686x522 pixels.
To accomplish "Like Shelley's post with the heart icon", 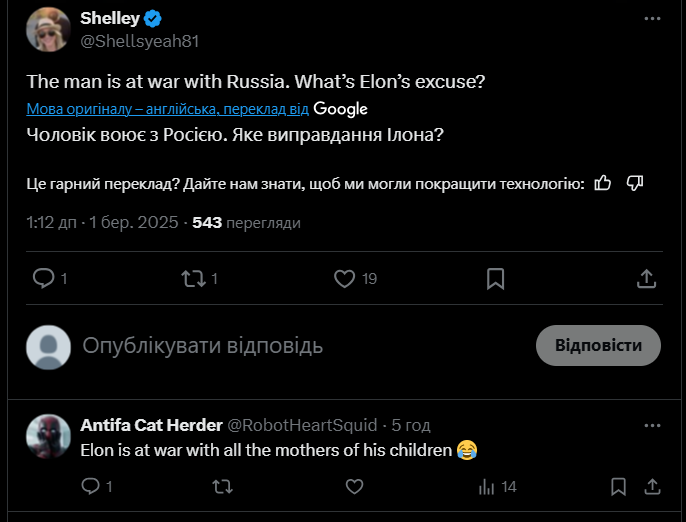I will [x=345, y=279].
